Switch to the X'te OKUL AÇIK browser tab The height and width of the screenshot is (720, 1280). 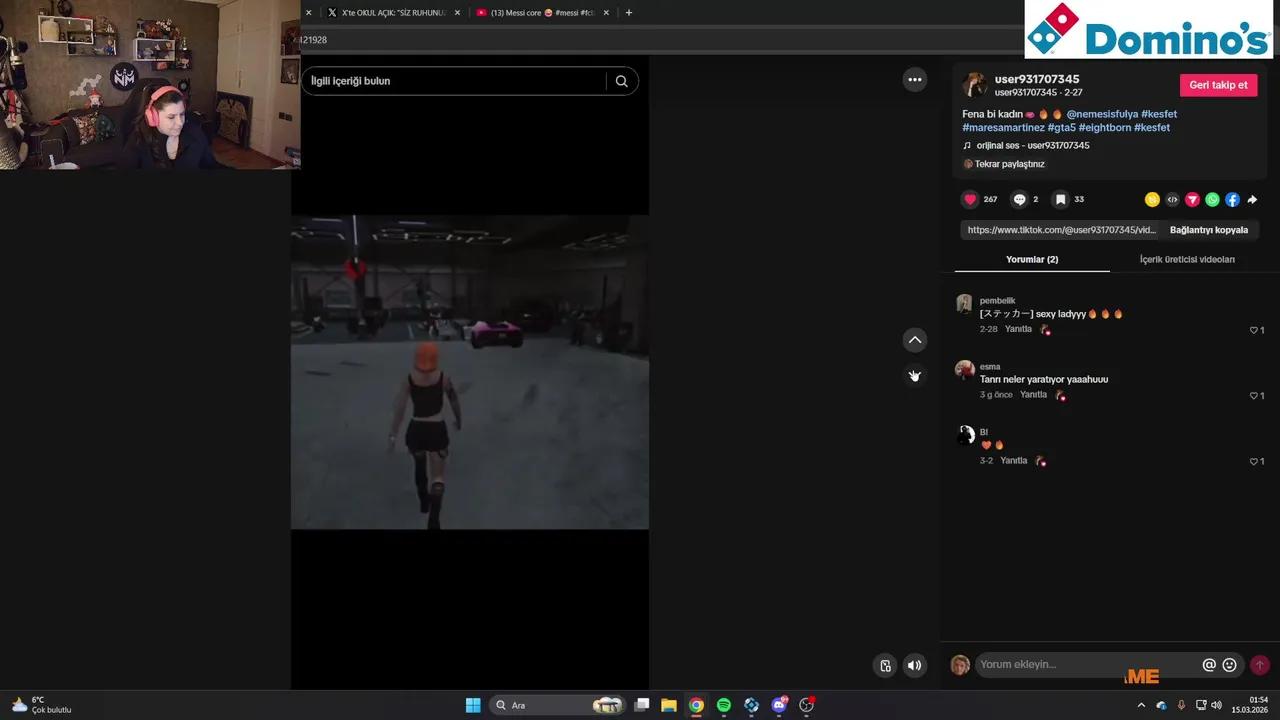pyautogui.click(x=393, y=13)
